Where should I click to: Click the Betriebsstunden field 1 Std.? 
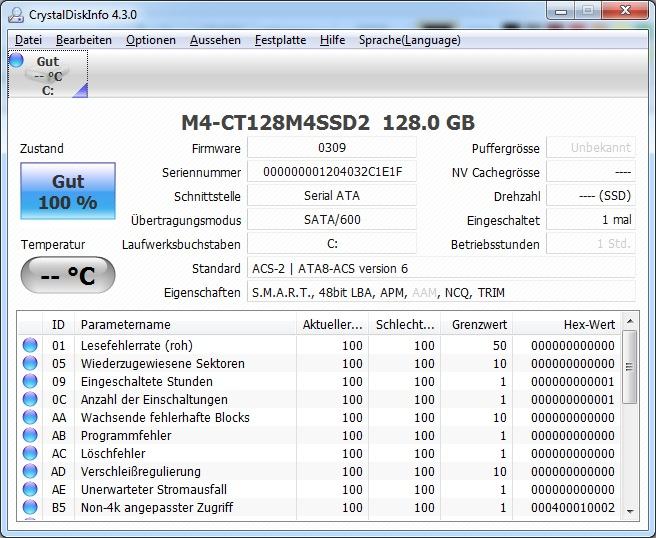pos(591,243)
